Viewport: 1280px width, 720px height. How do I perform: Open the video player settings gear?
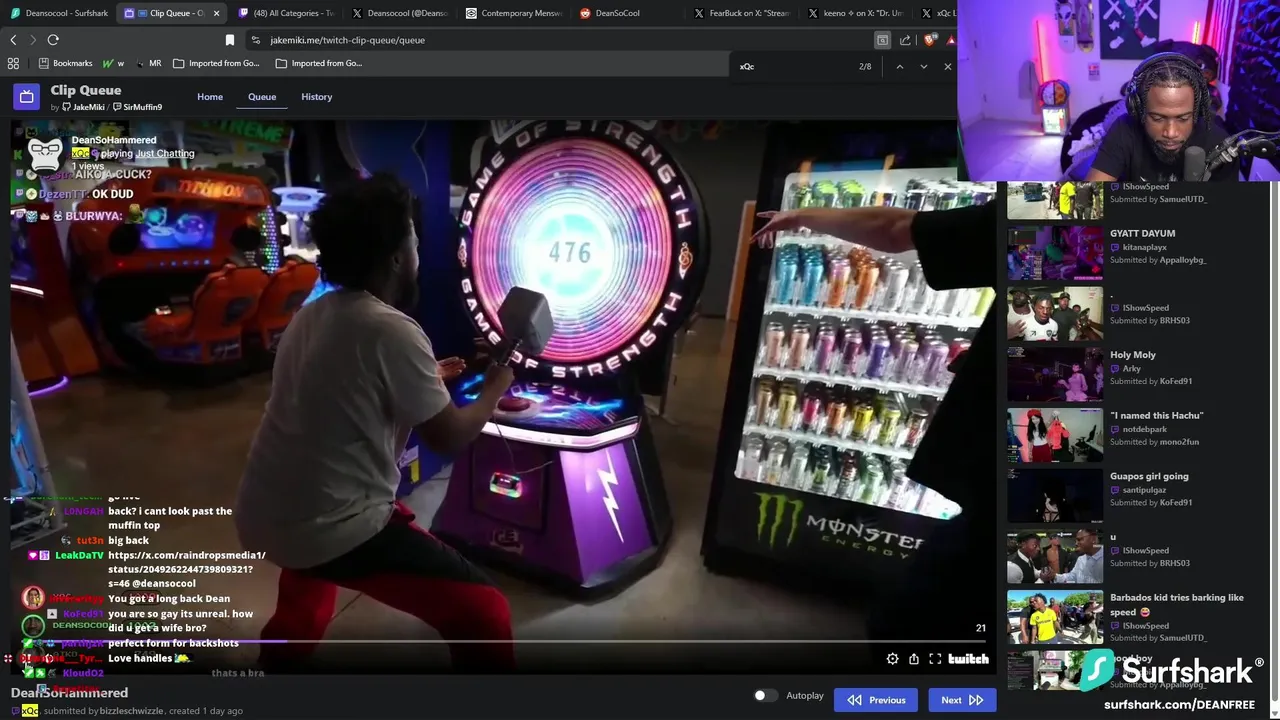[x=892, y=659]
